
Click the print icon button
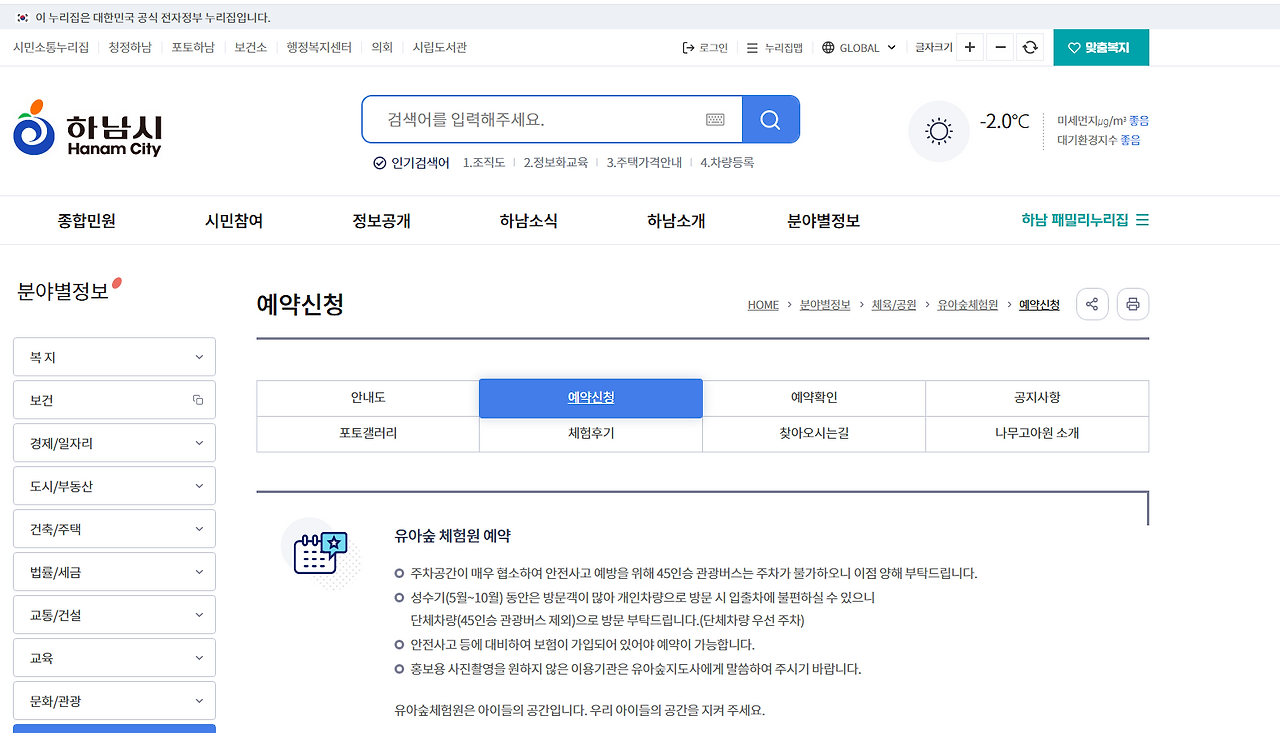coord(1133,304)
